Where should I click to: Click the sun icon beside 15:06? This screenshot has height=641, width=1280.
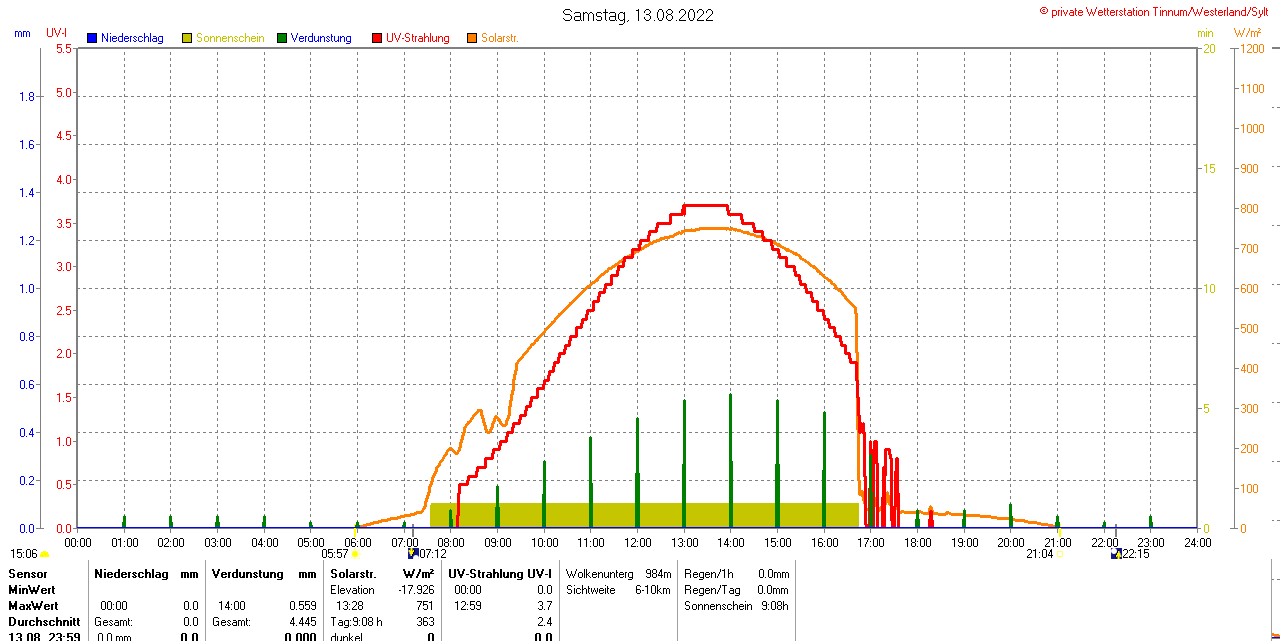click(x=45, y=554)
